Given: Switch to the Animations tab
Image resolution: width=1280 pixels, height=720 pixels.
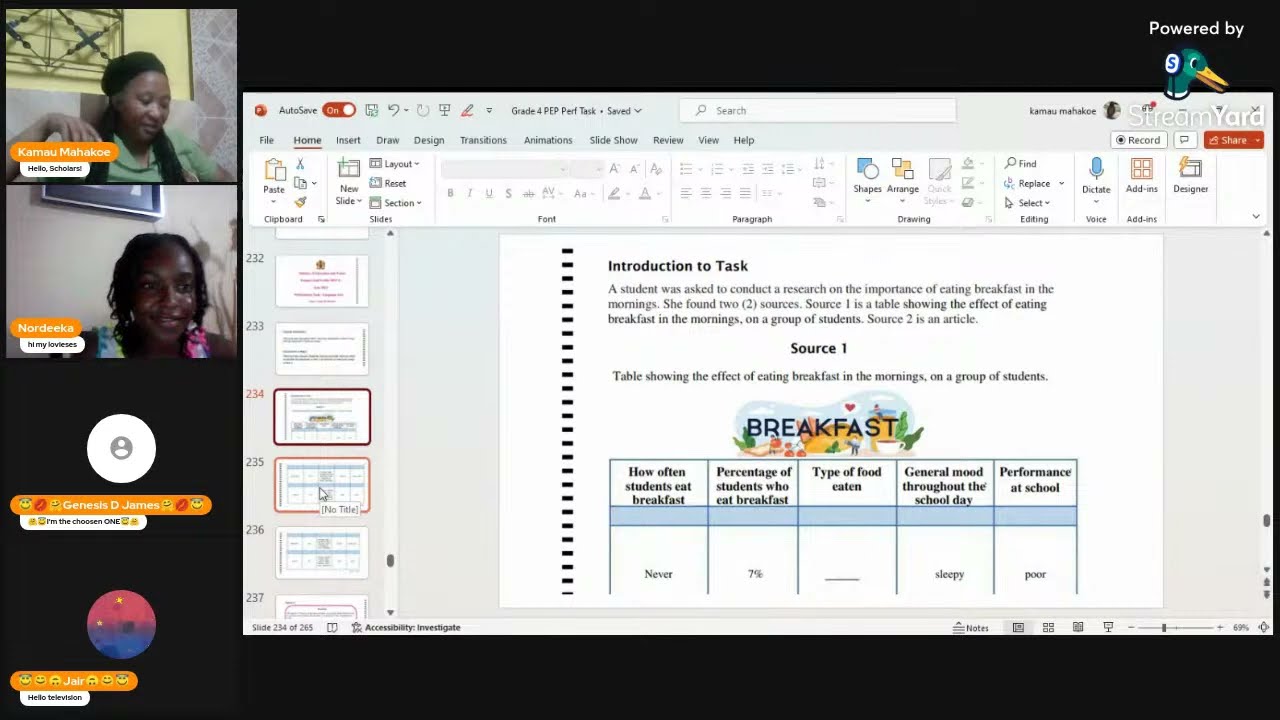Looking at the screenshot, I should tap(548, 140).
